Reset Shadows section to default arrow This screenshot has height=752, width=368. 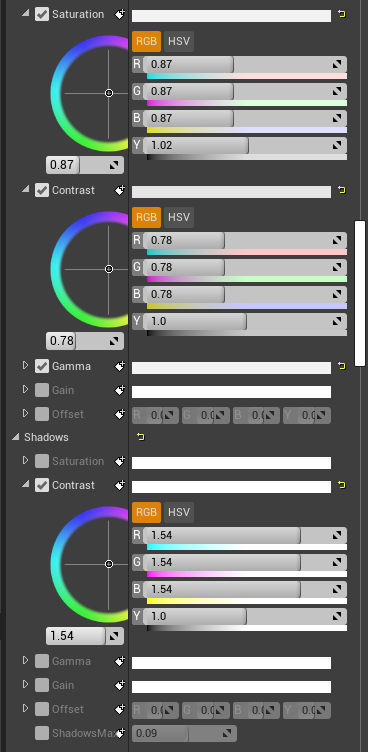click(x=141, y=437)
